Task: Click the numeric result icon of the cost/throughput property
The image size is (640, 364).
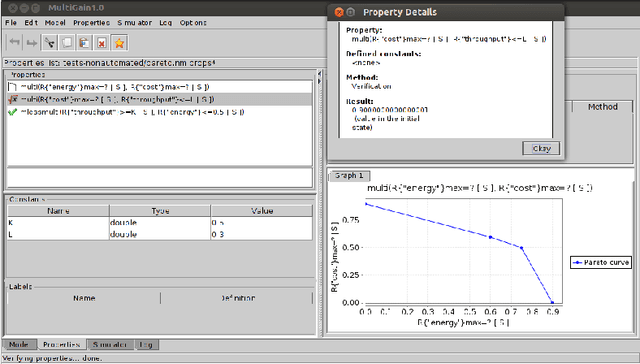Action: point(13,99)
